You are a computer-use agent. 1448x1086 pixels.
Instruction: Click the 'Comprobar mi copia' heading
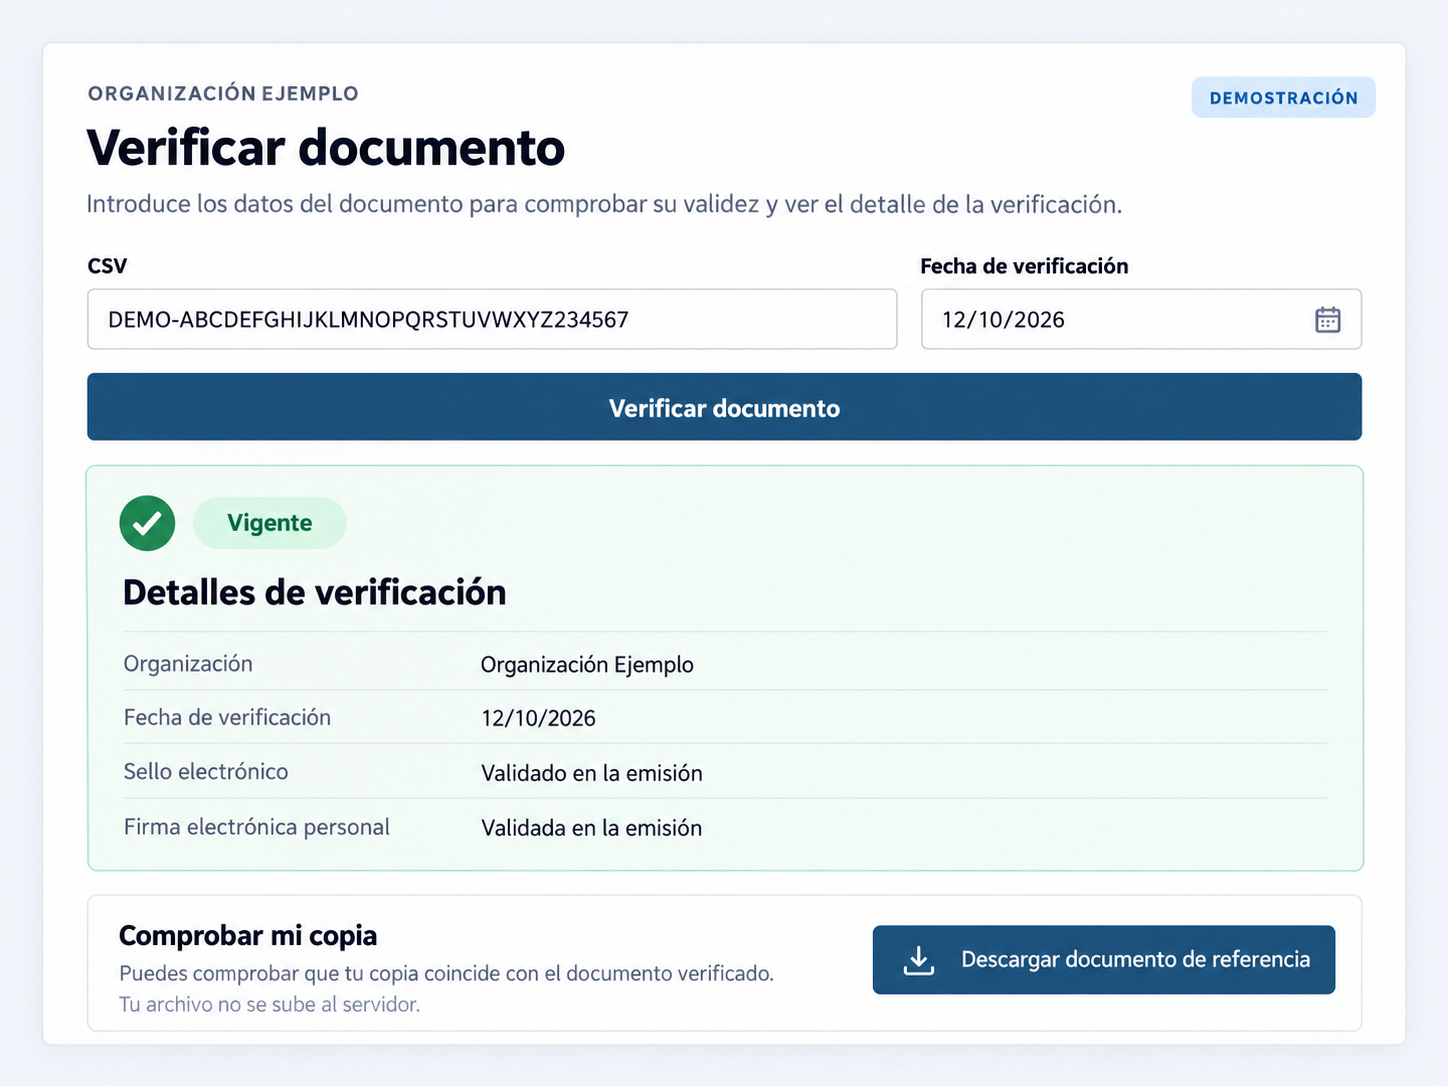pyautogui.click(x=248, y=936)
